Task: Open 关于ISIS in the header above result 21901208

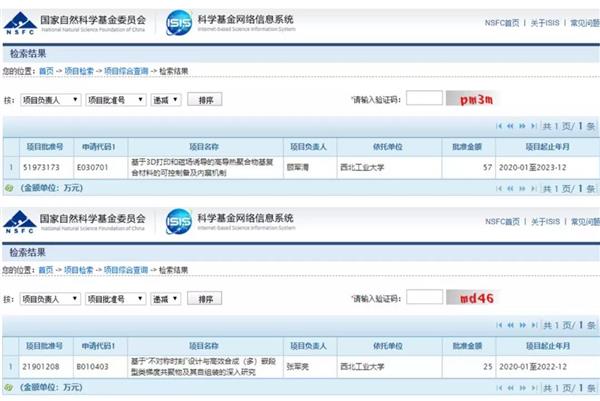Action: click(x=547, y=220)
